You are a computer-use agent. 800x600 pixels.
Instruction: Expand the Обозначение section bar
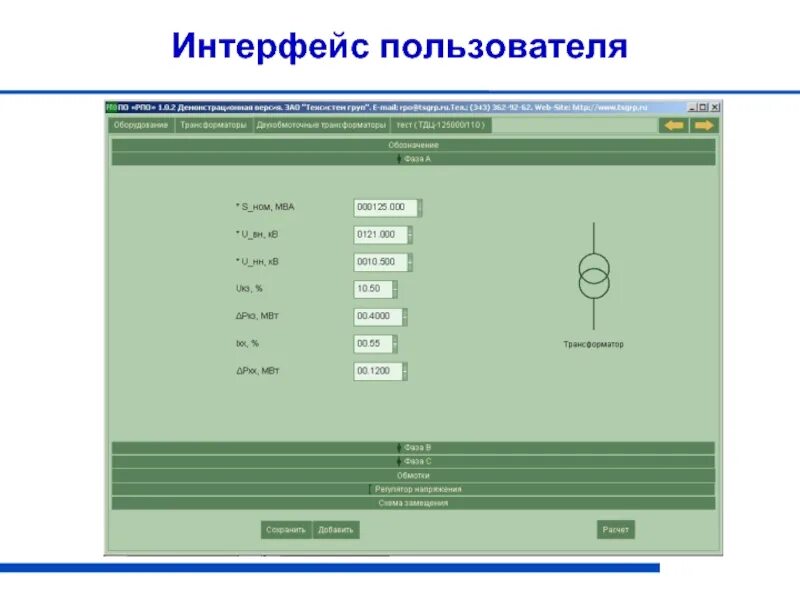pos(413,145)
